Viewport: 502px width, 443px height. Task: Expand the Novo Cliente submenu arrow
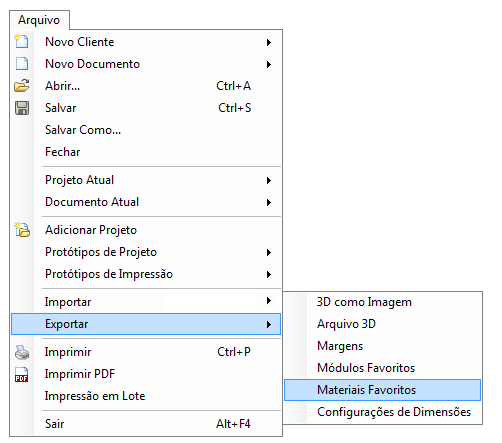pyautogui.click(x=269, y=42)
